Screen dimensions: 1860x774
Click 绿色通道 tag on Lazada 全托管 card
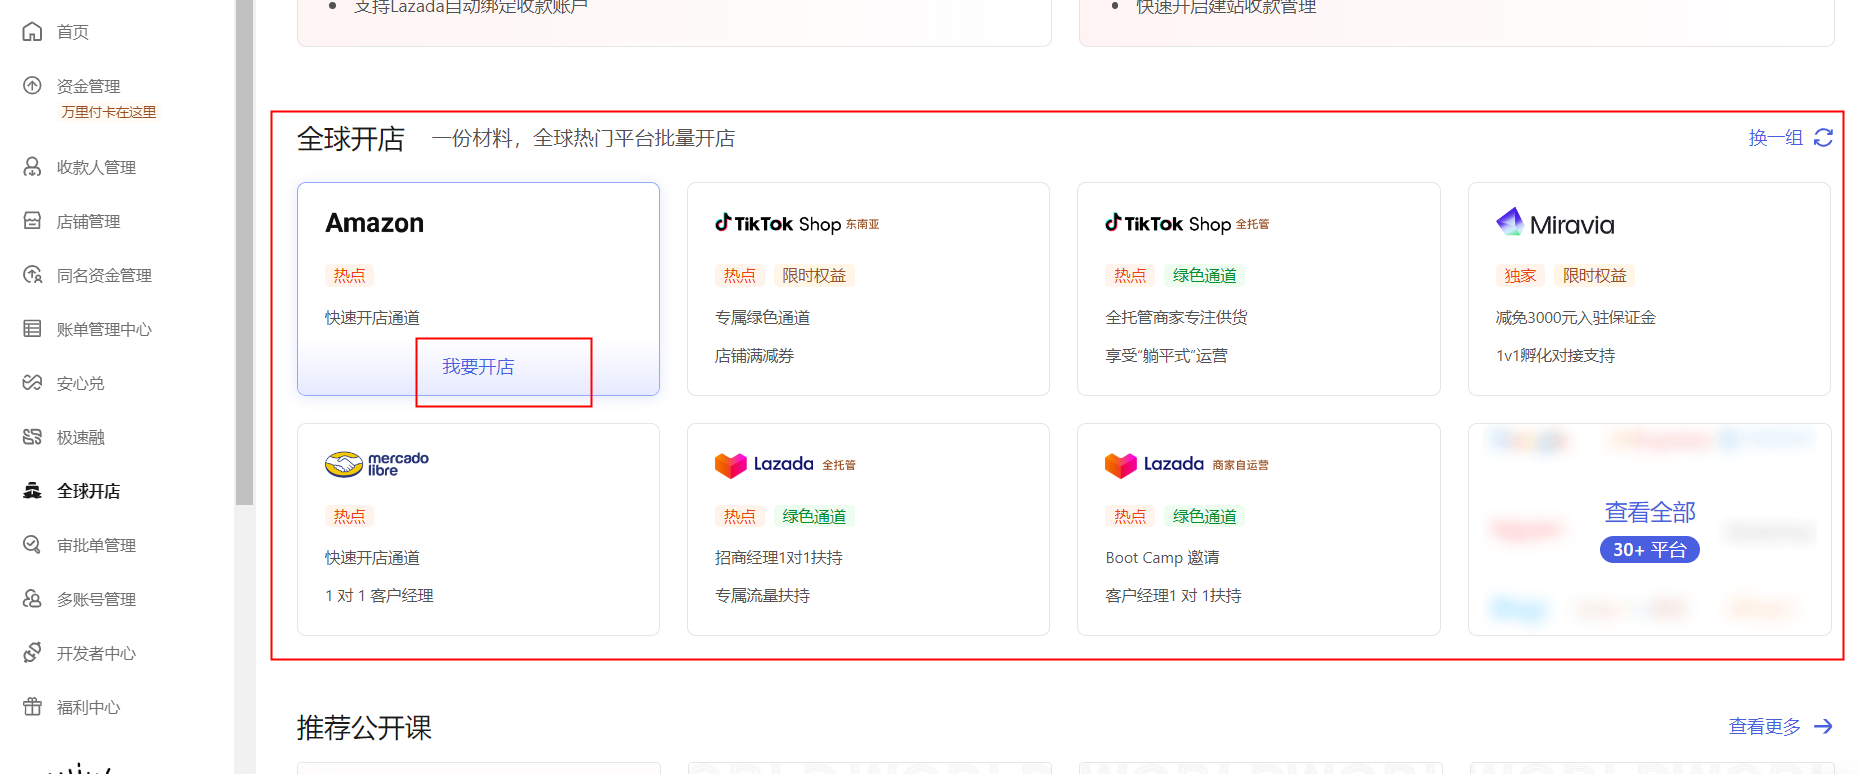(814, 516)
